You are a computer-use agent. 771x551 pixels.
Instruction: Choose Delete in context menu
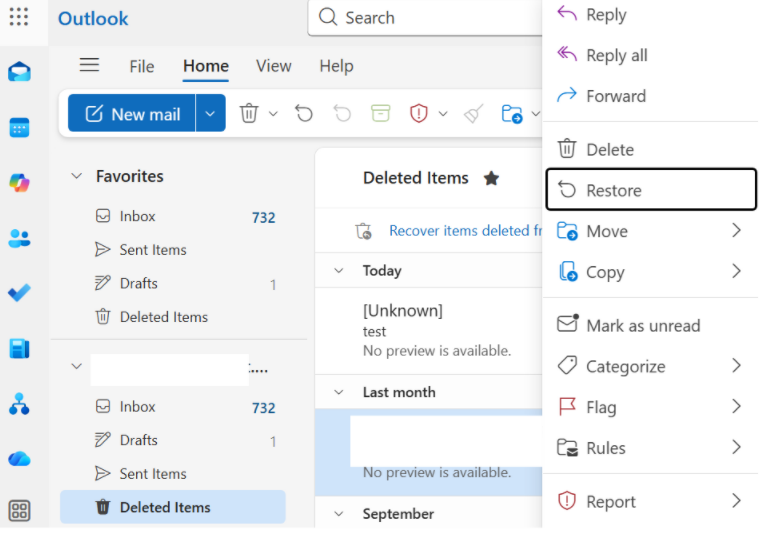click(651, 149)
